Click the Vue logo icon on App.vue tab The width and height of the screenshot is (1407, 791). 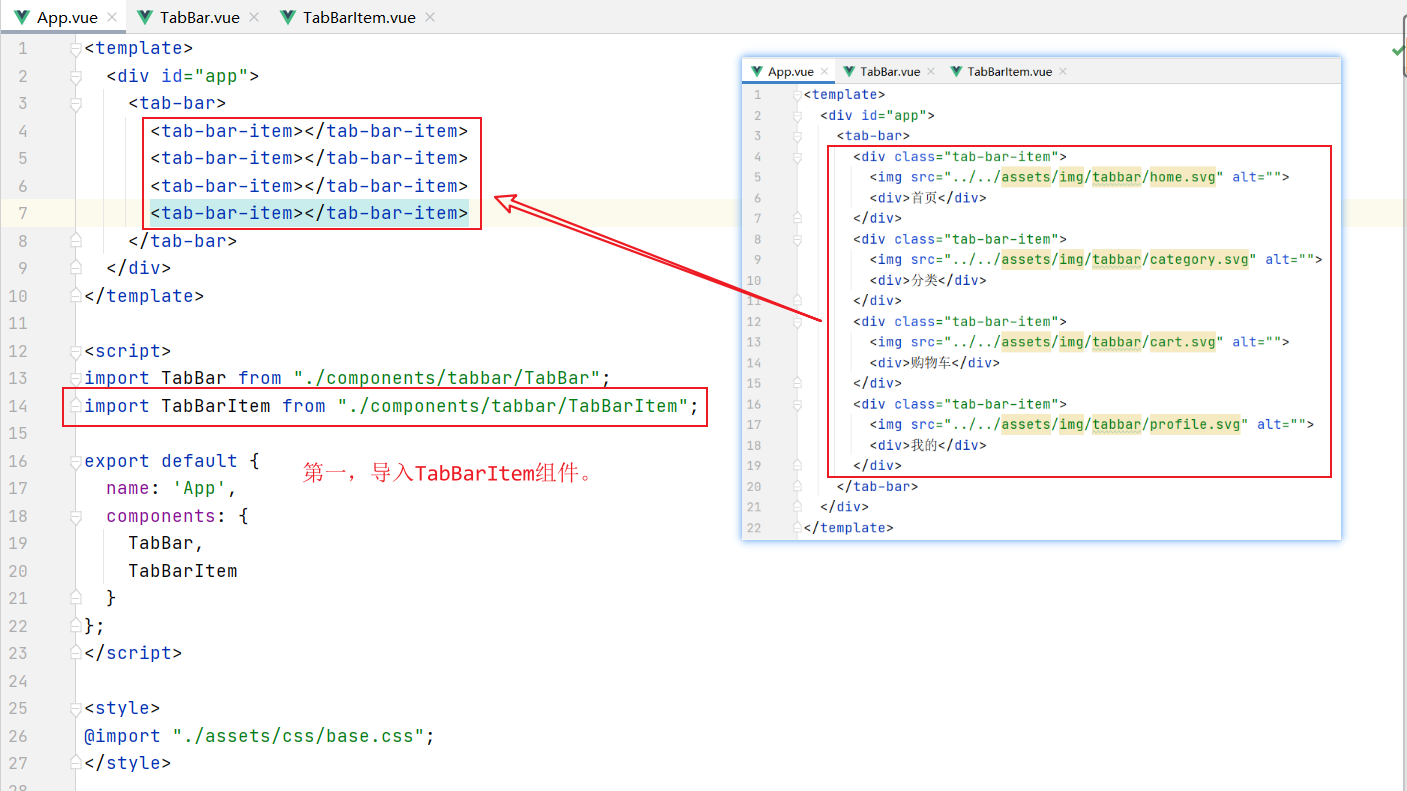22,17
